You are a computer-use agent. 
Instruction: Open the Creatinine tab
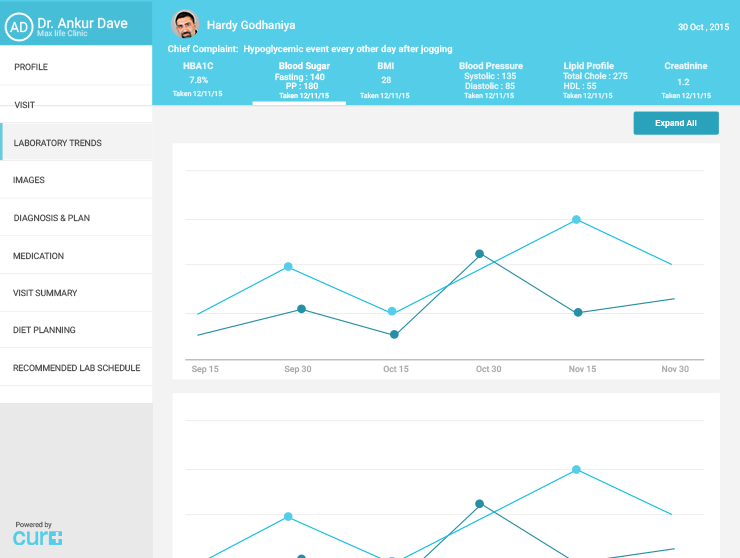pos(686,80)
